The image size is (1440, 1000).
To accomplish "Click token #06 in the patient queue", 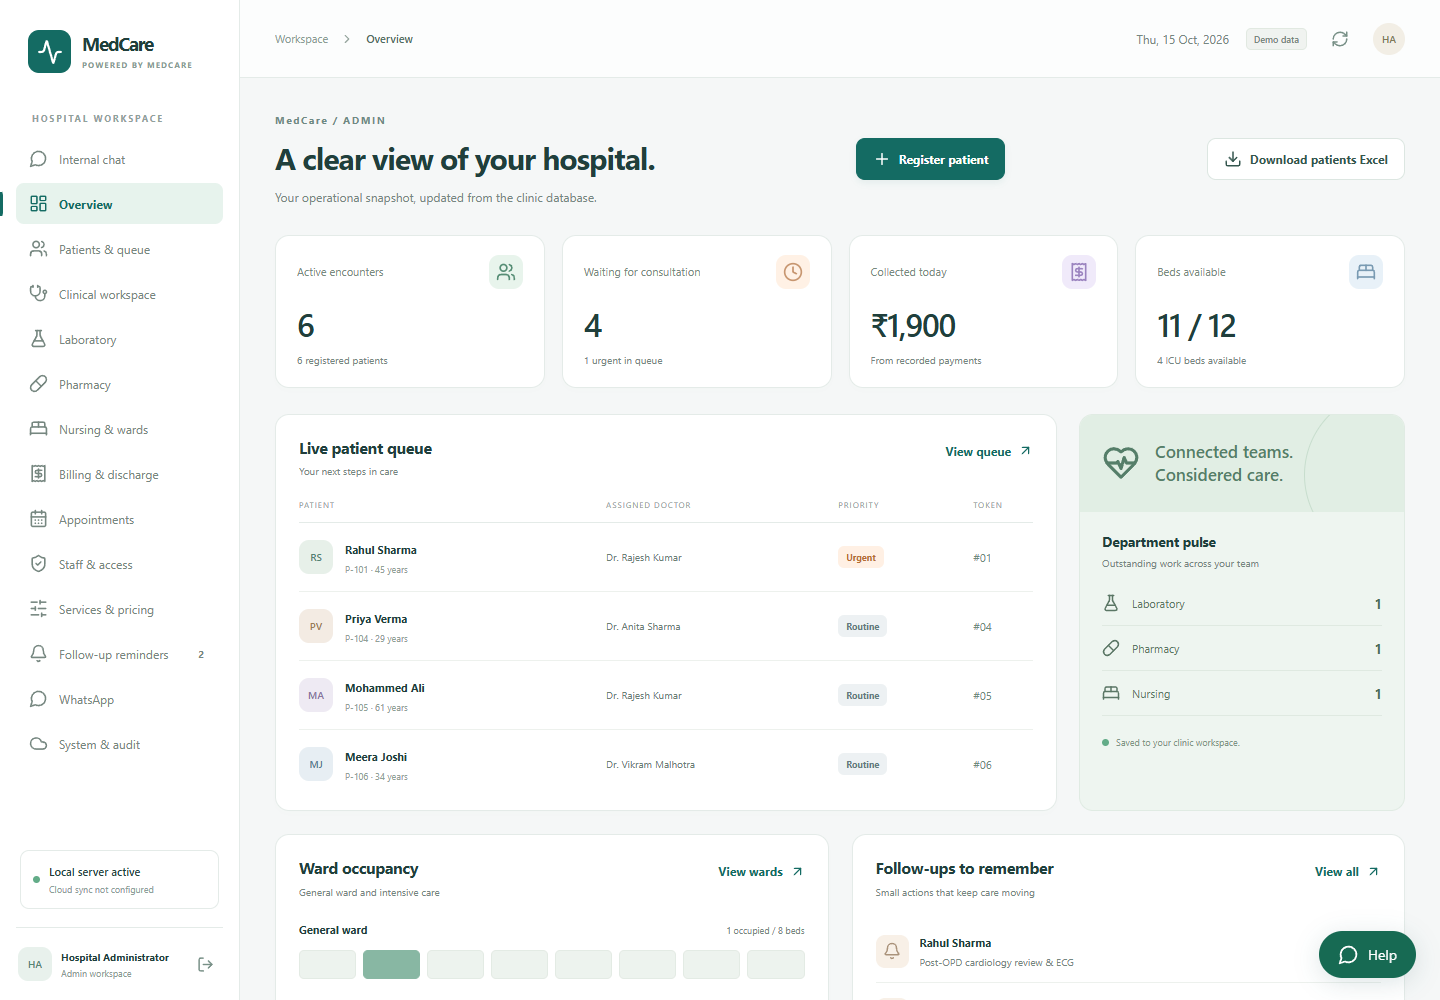I will [982, 765].
